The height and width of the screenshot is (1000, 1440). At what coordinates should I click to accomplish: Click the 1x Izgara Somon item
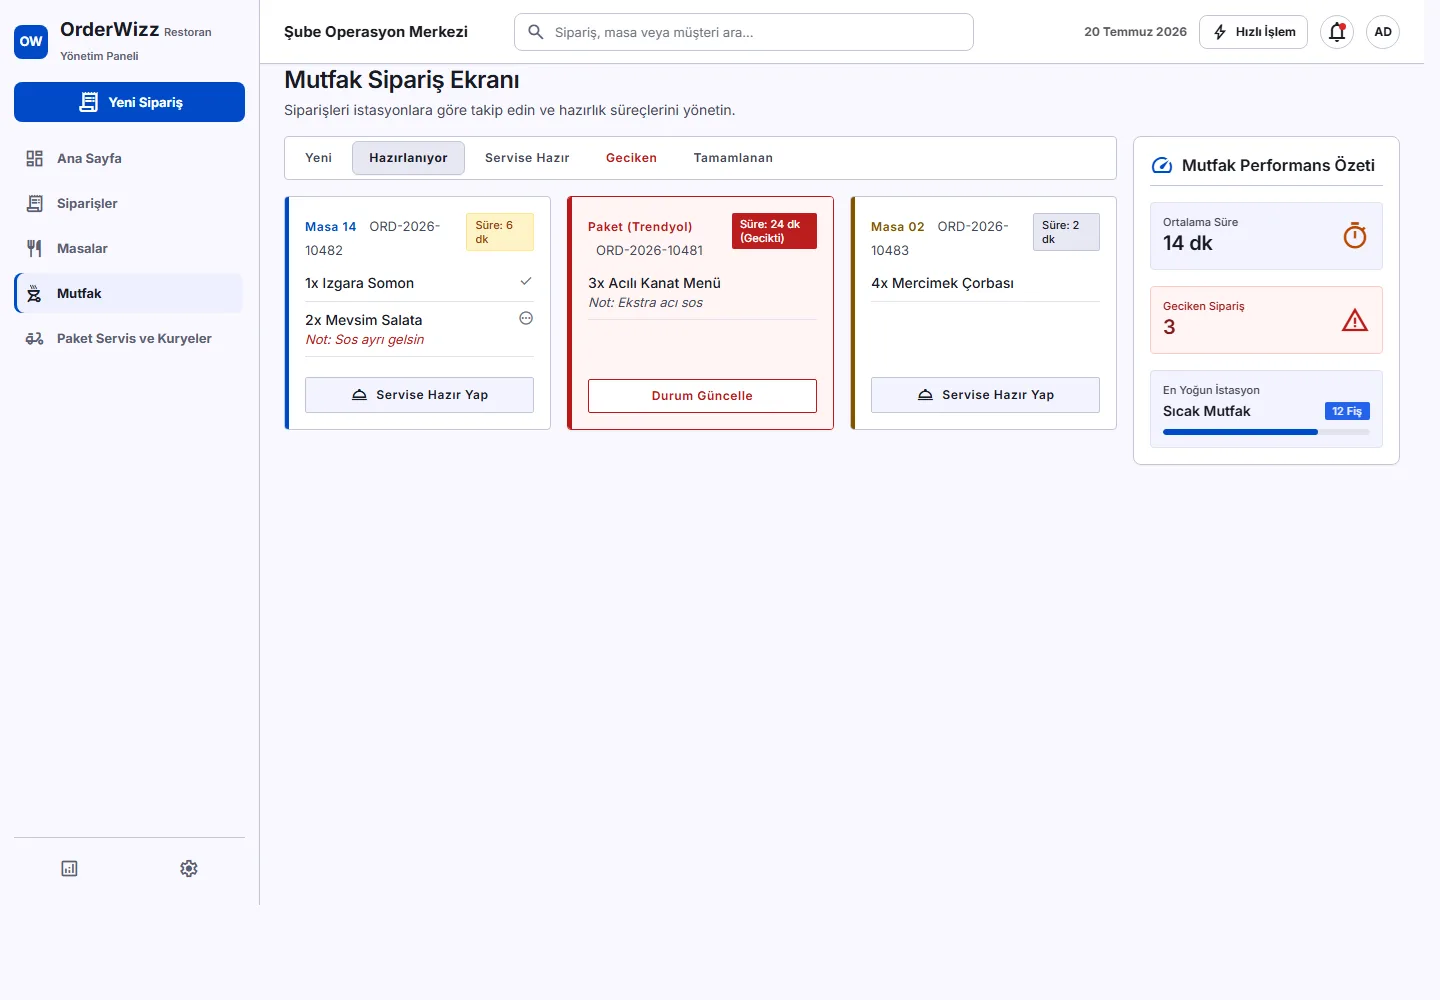click(x=359, y=283)
